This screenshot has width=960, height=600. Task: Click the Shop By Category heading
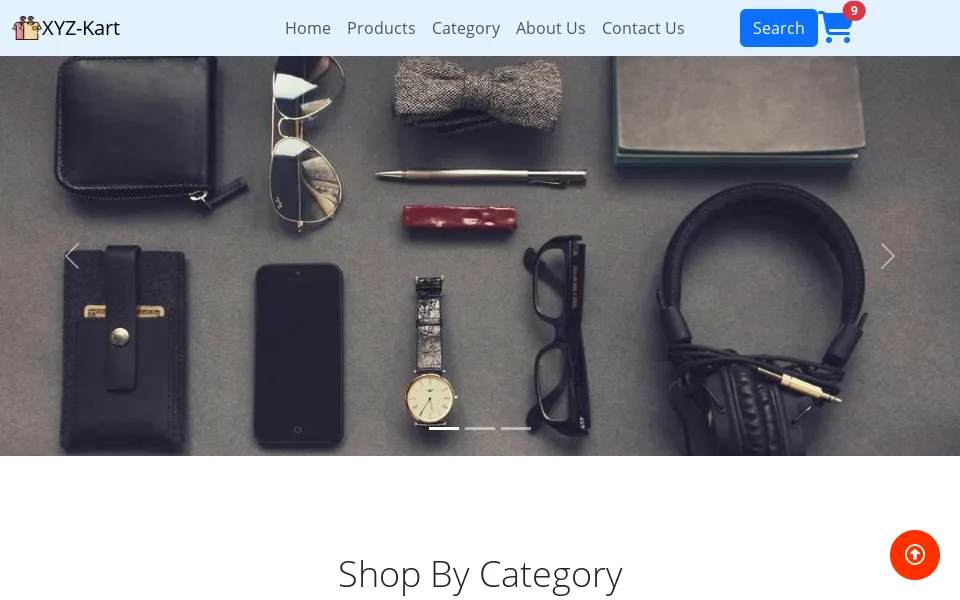(x=480, y=574)
